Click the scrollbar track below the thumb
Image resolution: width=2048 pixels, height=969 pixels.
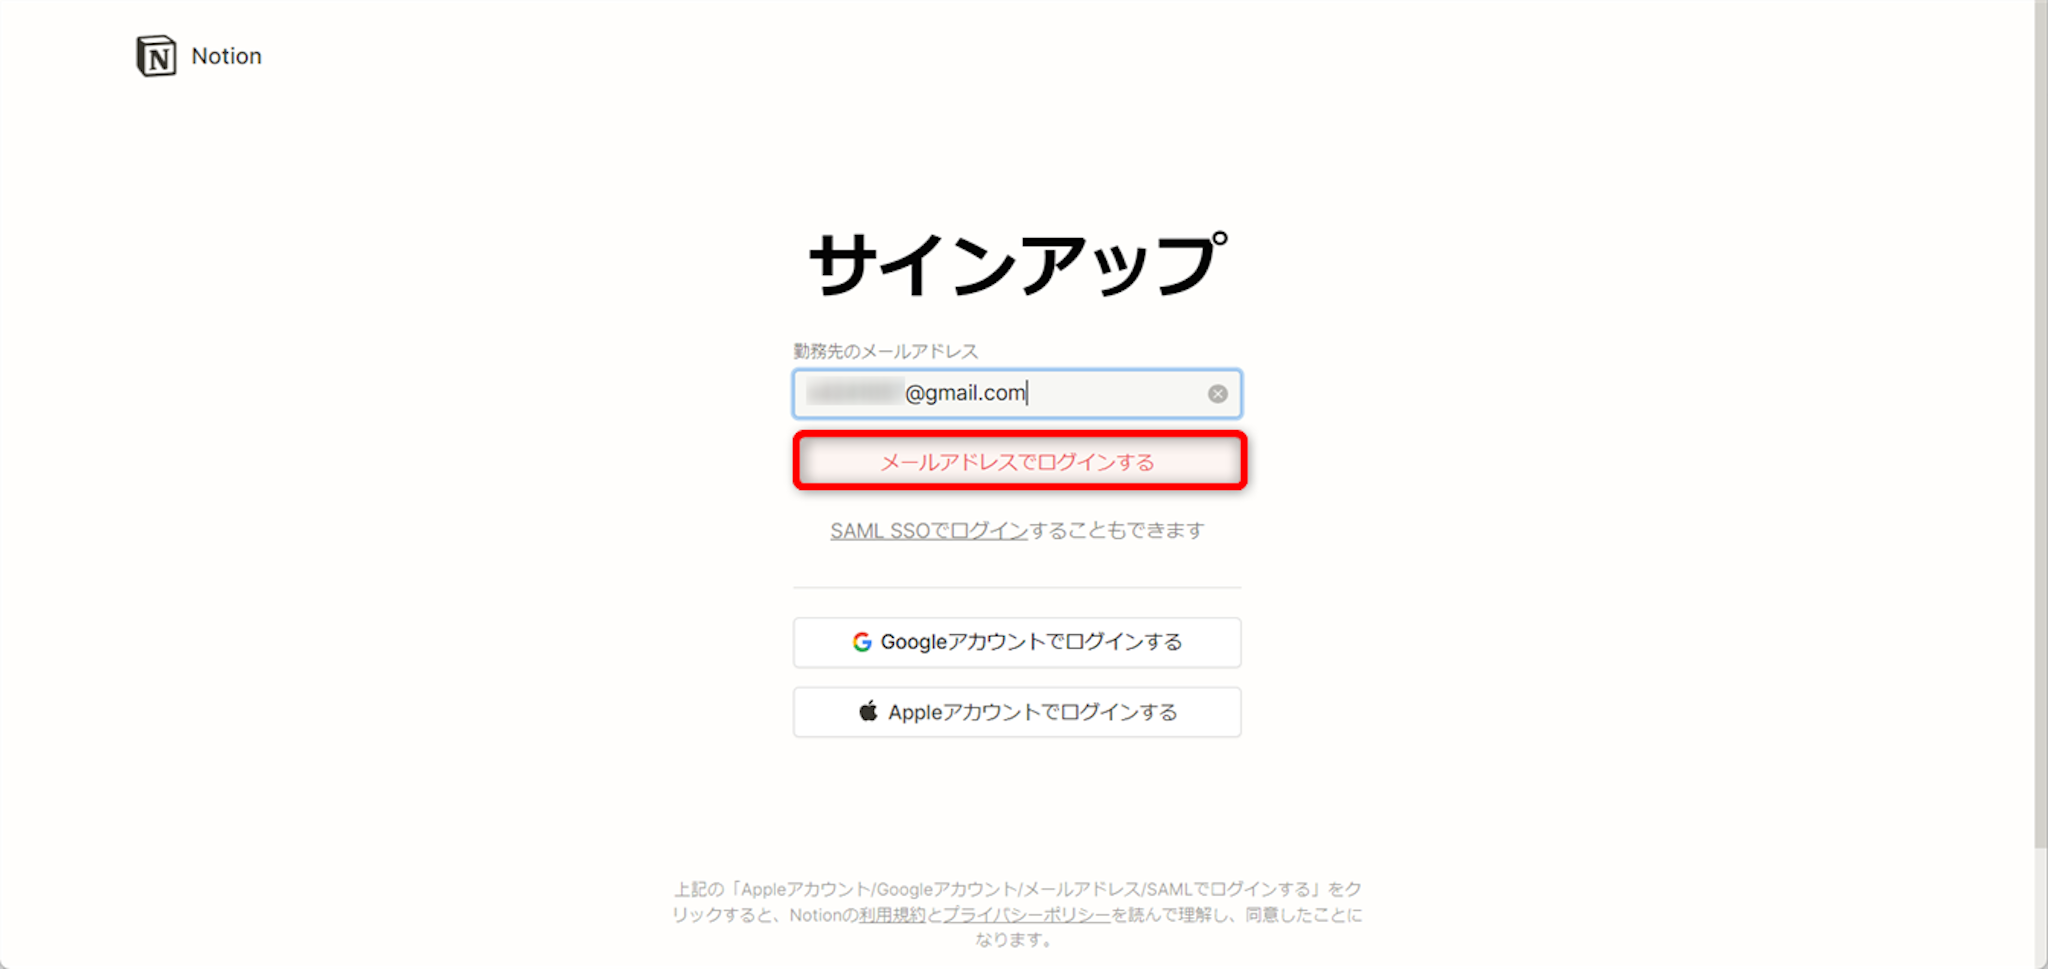[2041, 908]
